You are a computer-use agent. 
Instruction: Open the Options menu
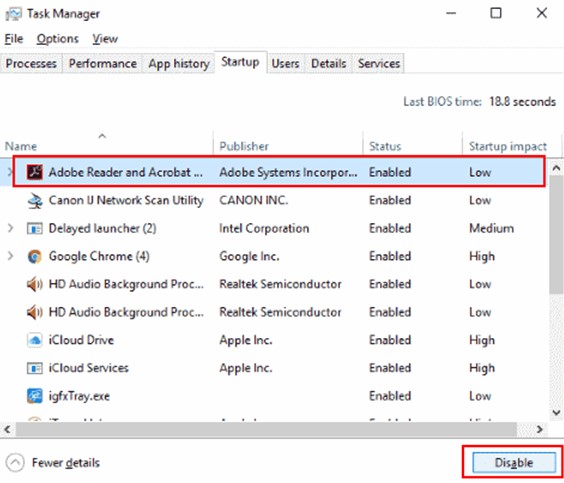coord(58,39)
